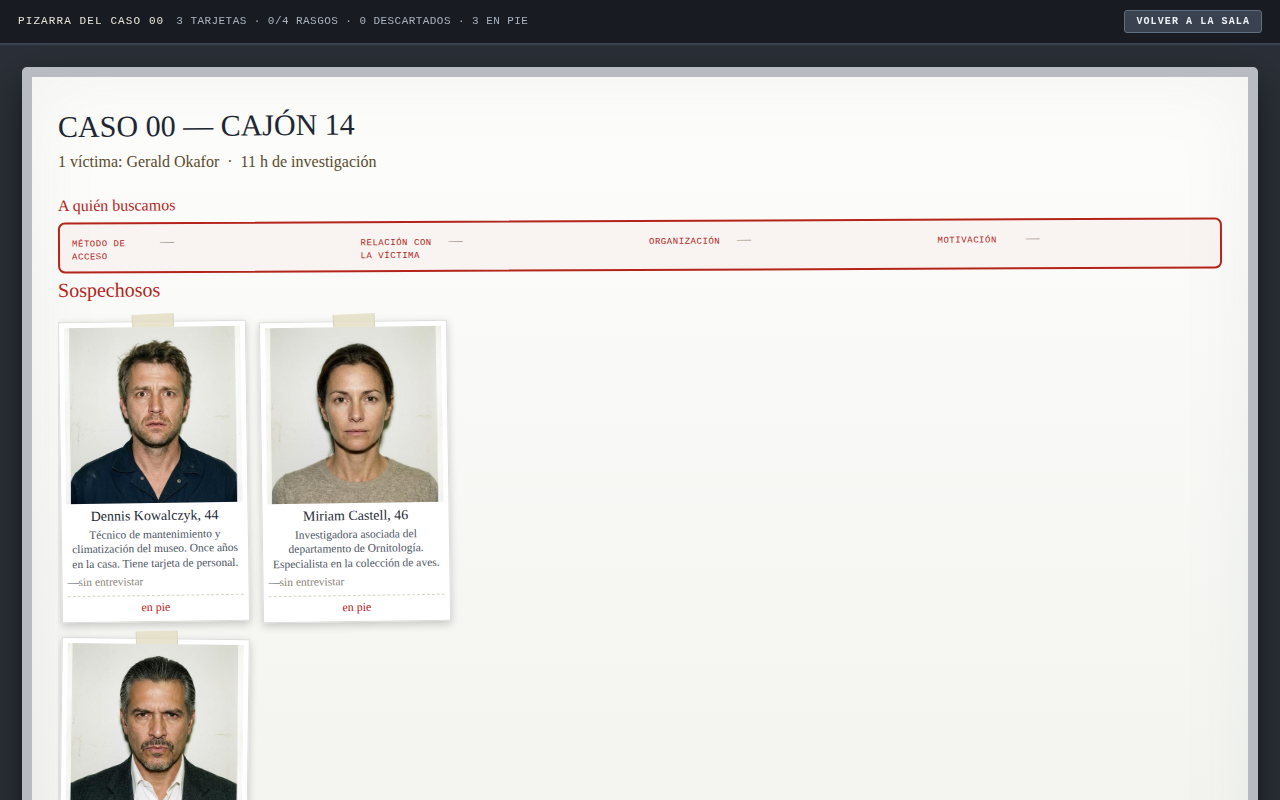Image resolution: width=1280 pixels, height=800 pixels.
Task: Click Miriam Castell's Ornitología description text
Action: [356, 548]
